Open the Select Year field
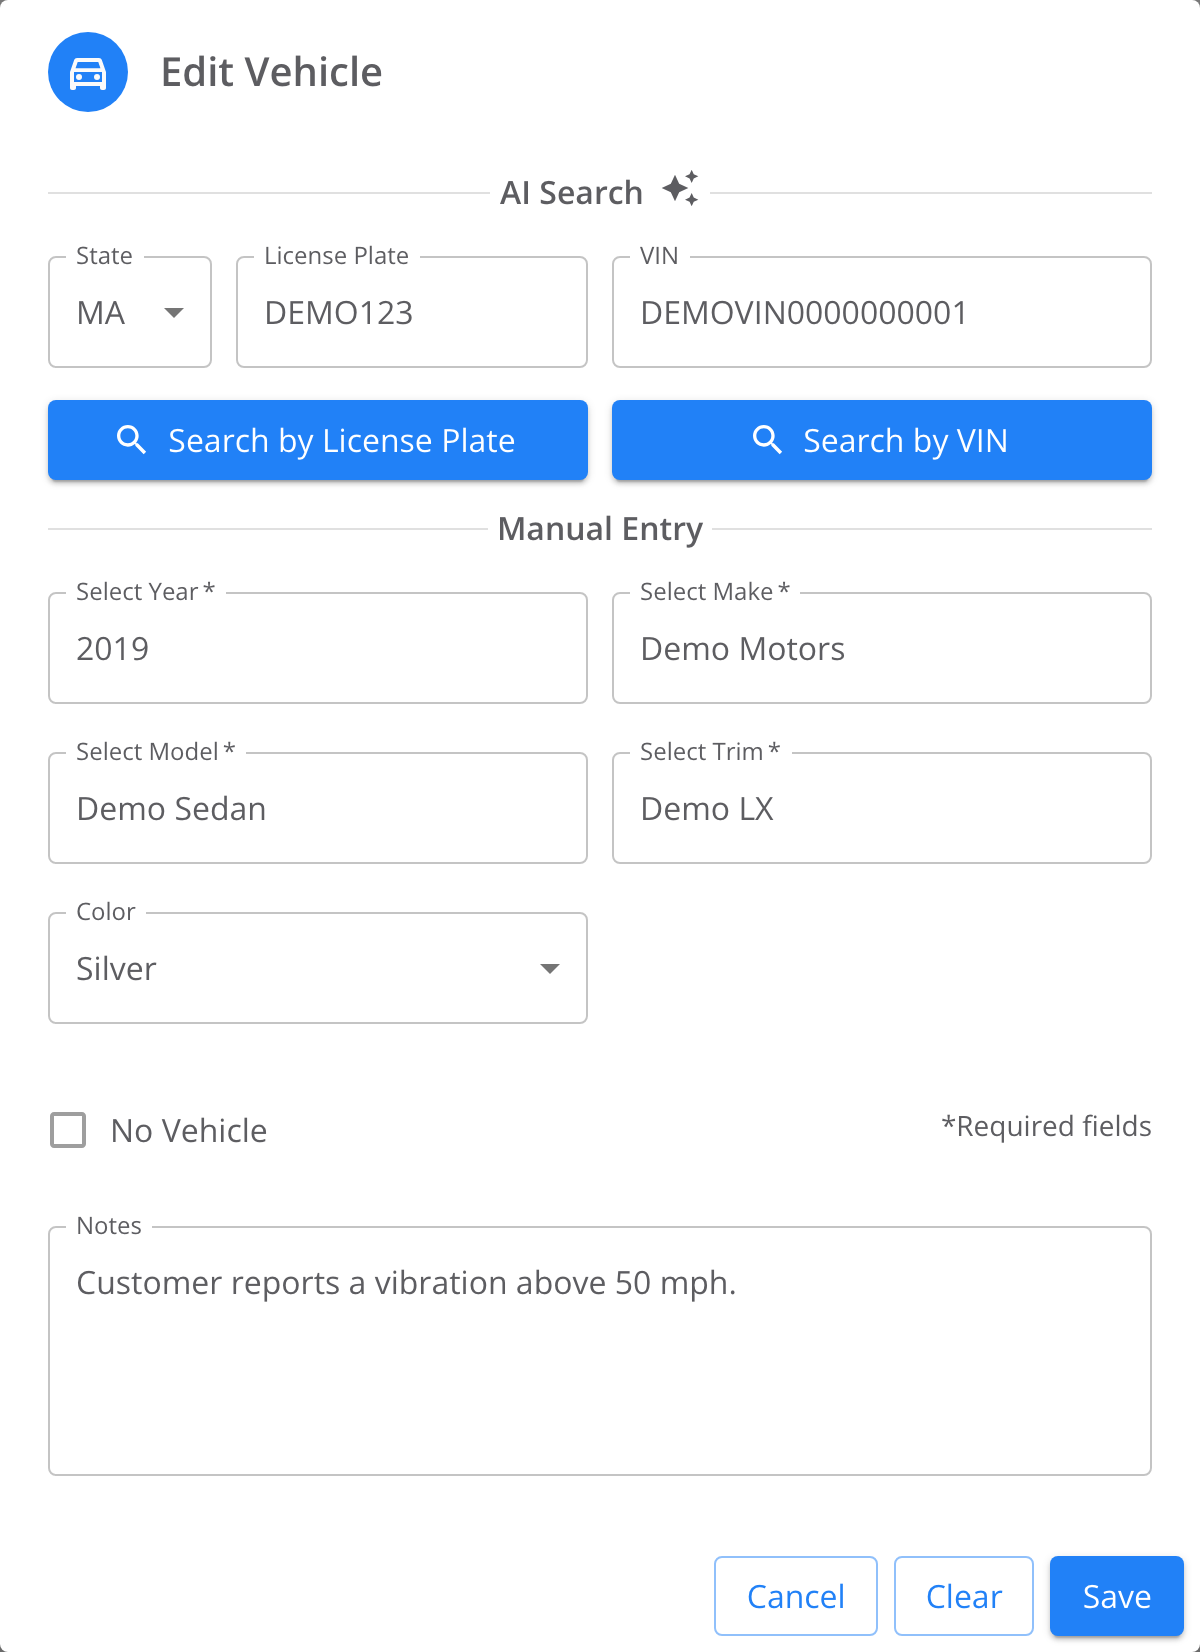The width and height of the screenshot is (1200, 1652). coord(318,648)
